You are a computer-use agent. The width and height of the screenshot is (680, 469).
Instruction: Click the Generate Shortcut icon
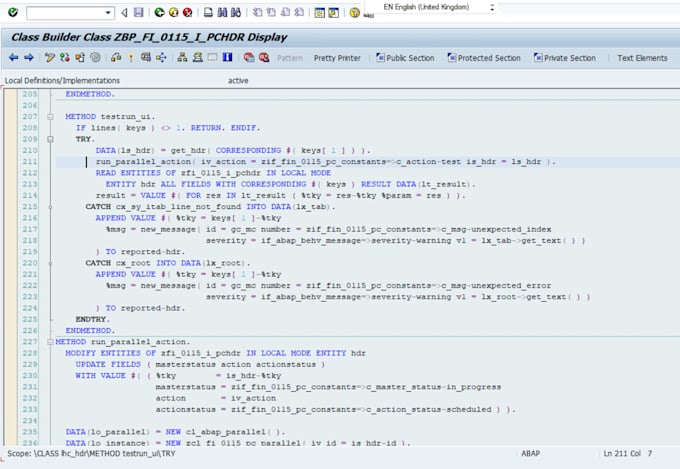[333, 13]
